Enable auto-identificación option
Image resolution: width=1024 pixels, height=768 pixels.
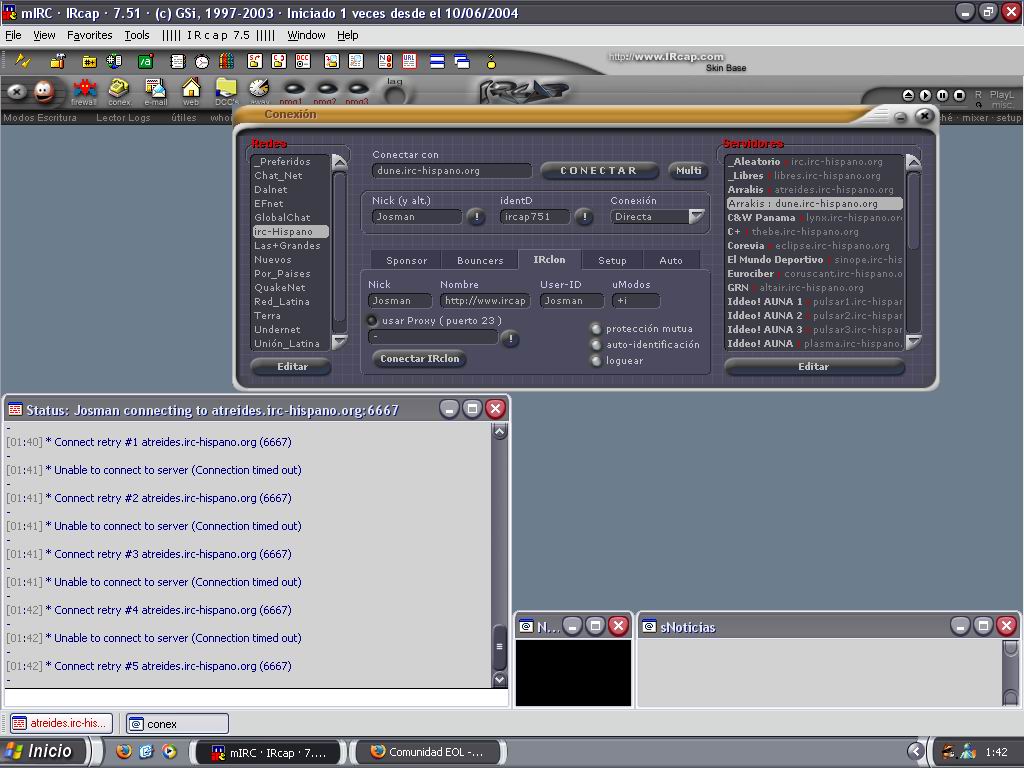click(x=596, y=344)
